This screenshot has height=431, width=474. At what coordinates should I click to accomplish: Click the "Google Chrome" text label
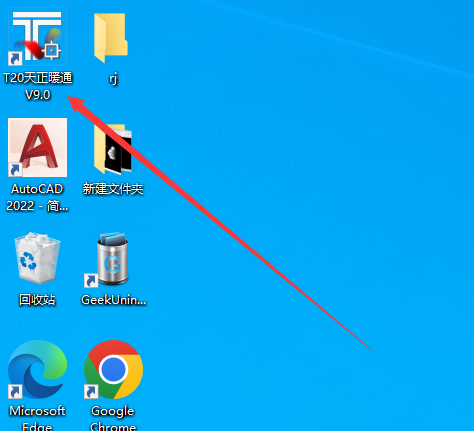click(113, 417)
